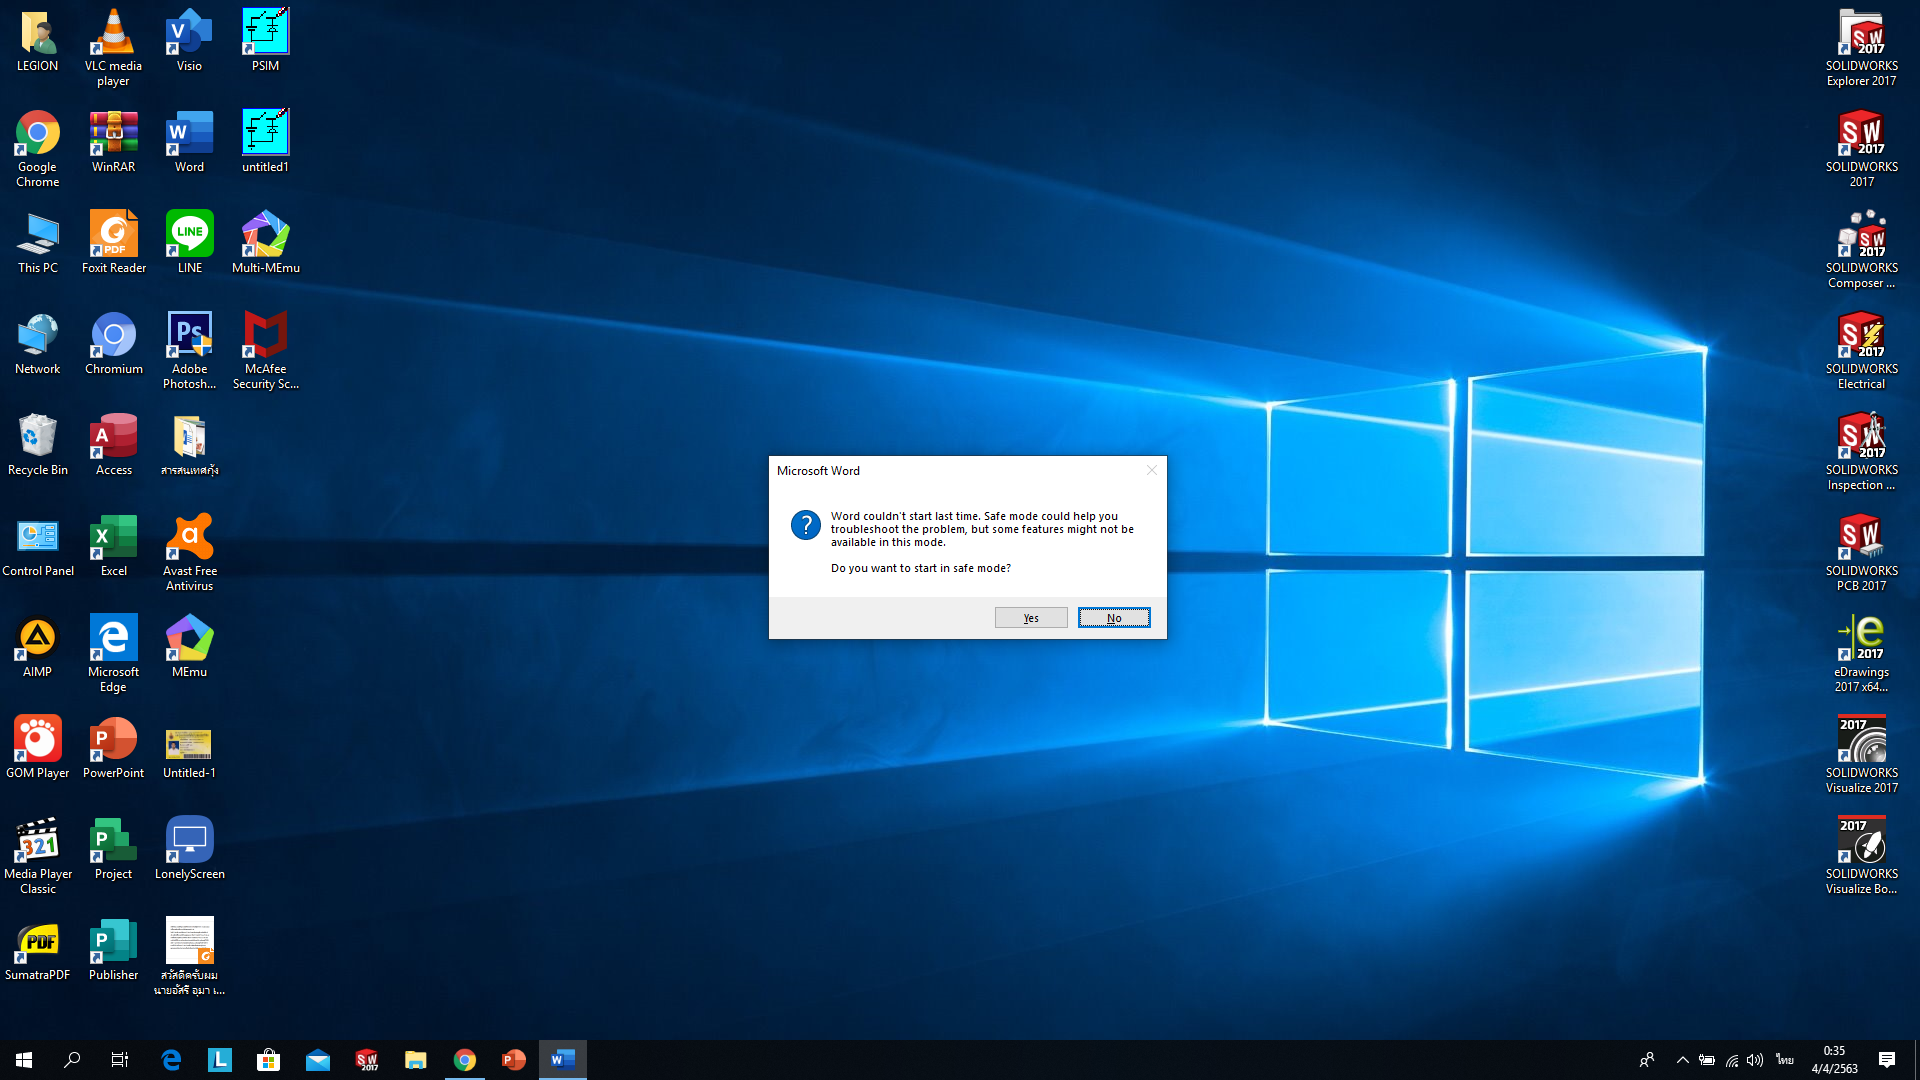Viewport: 1920px width, 1080px height.
Task: Select the Access desktop shortcut
Action: click(113, 445)
